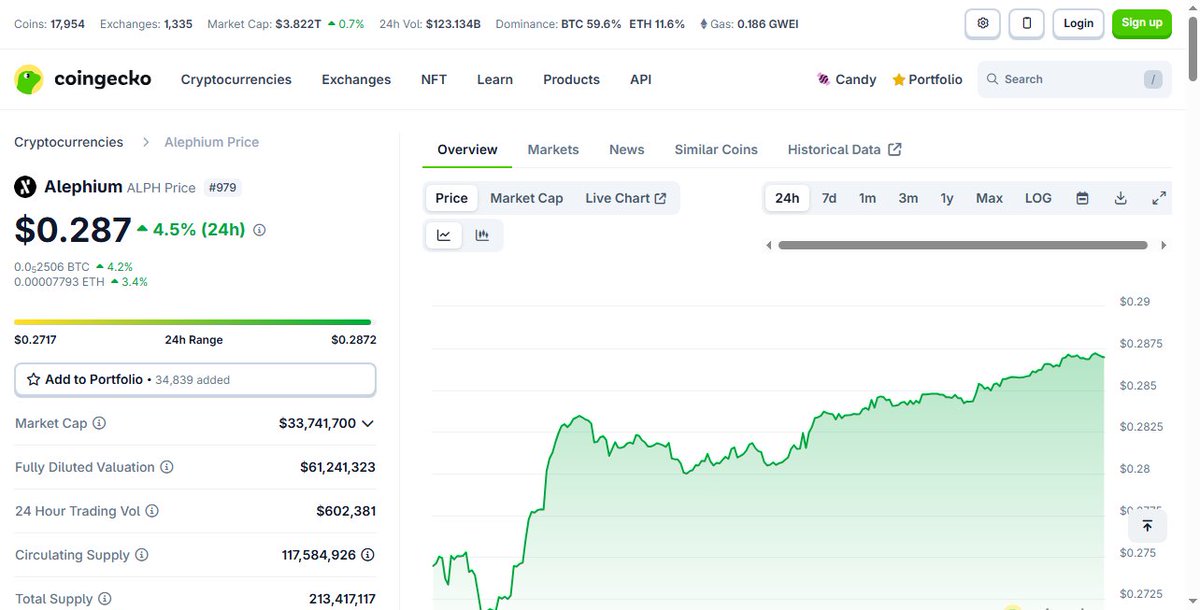Click the Alephium coin logo
Viewport: 1200px width, 610px height.
pos(25,187)
